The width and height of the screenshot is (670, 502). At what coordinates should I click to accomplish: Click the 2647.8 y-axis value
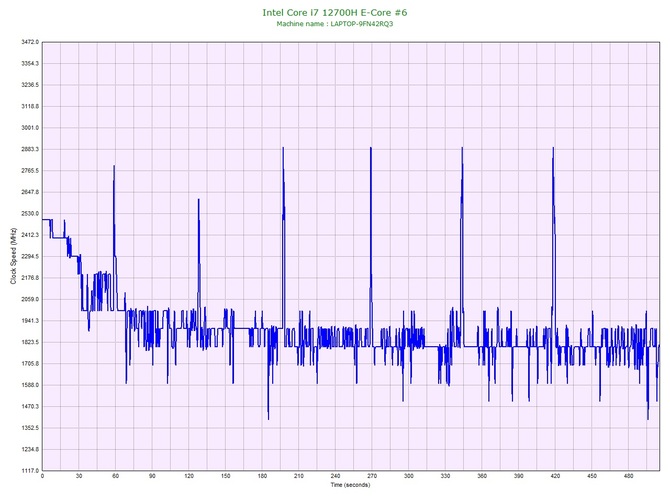pyautogui.click(x=30, y=192)
